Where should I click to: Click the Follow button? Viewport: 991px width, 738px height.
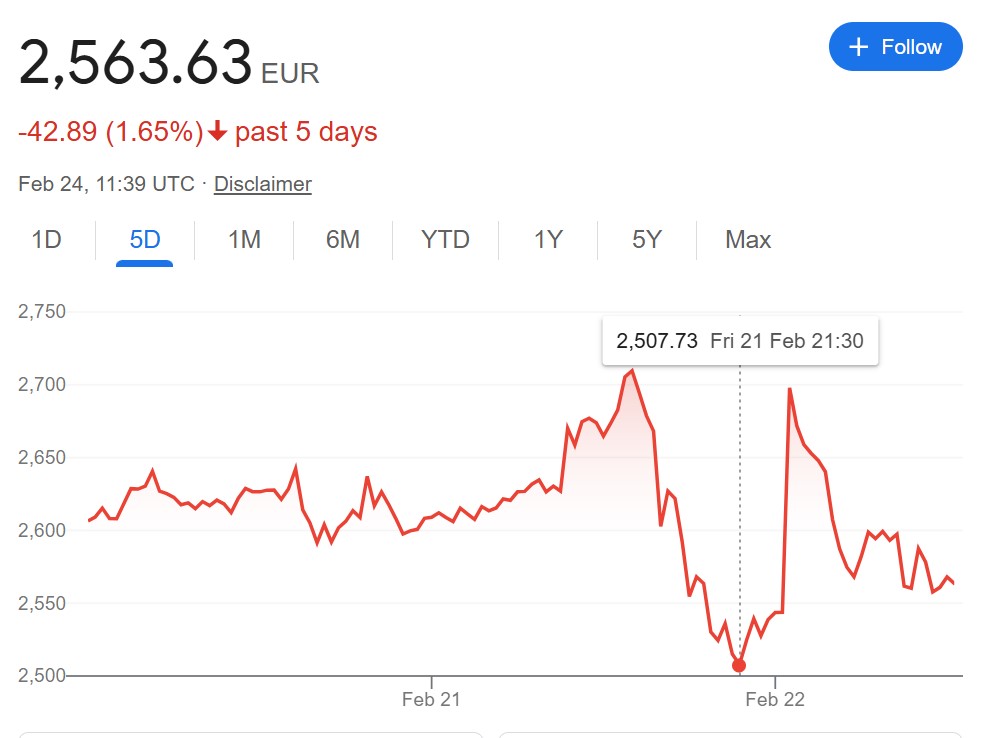click(x=895, y=46)
